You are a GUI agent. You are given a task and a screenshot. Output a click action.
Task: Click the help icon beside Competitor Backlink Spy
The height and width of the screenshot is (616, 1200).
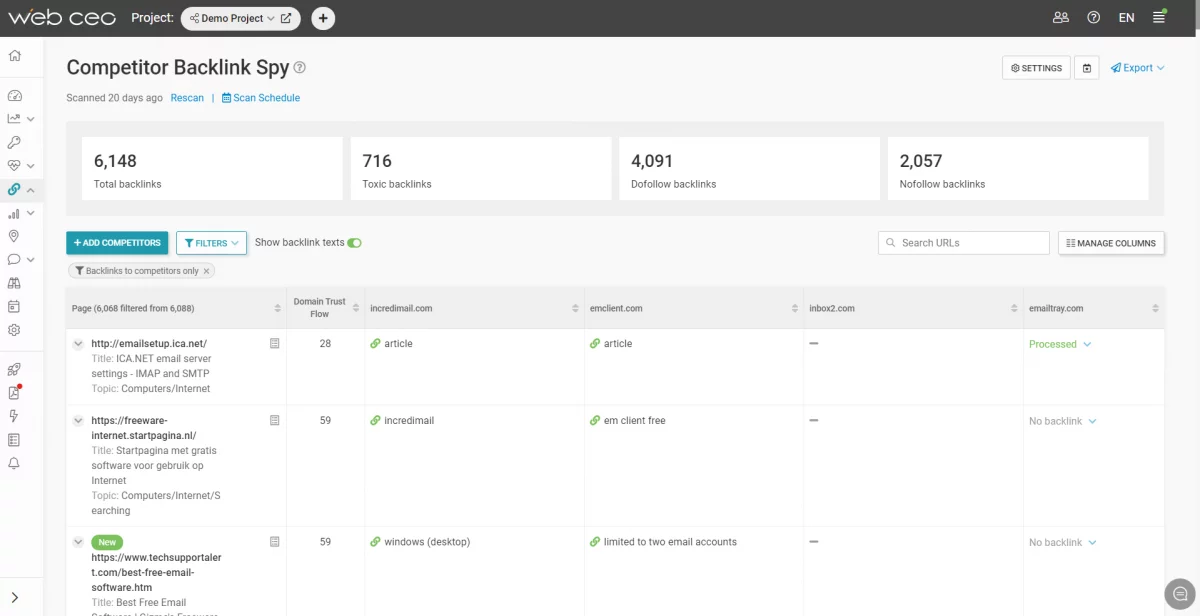(299, 68)
